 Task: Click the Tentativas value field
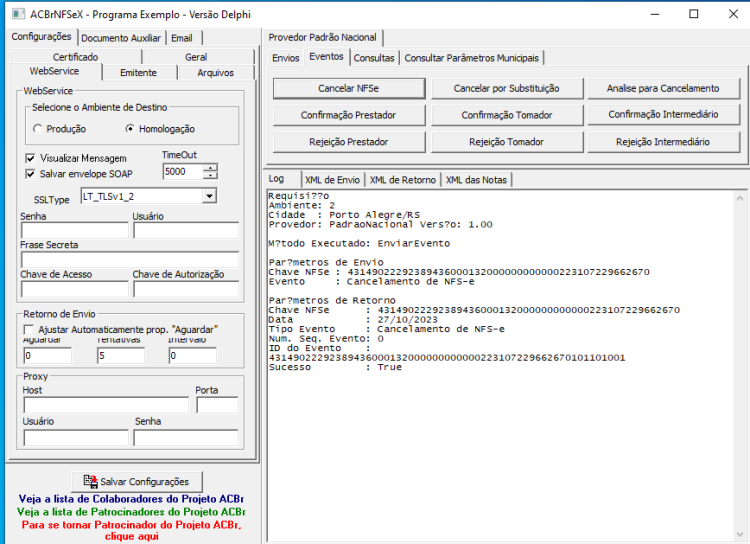[121, 356]
